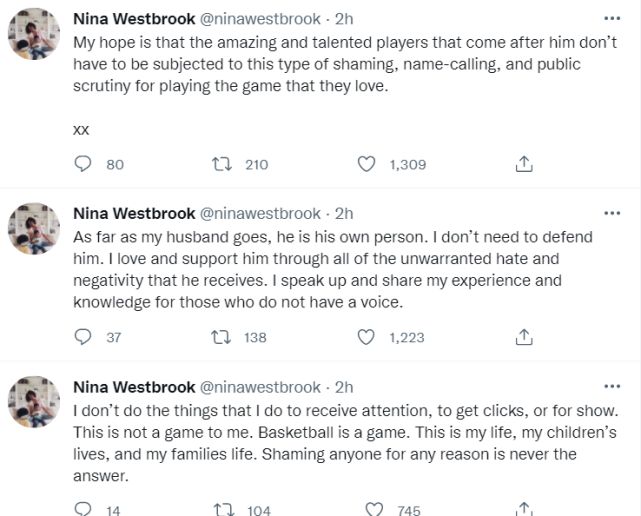
Task: Reply to the tweet with 80 replies
Action: coord(84,164)
